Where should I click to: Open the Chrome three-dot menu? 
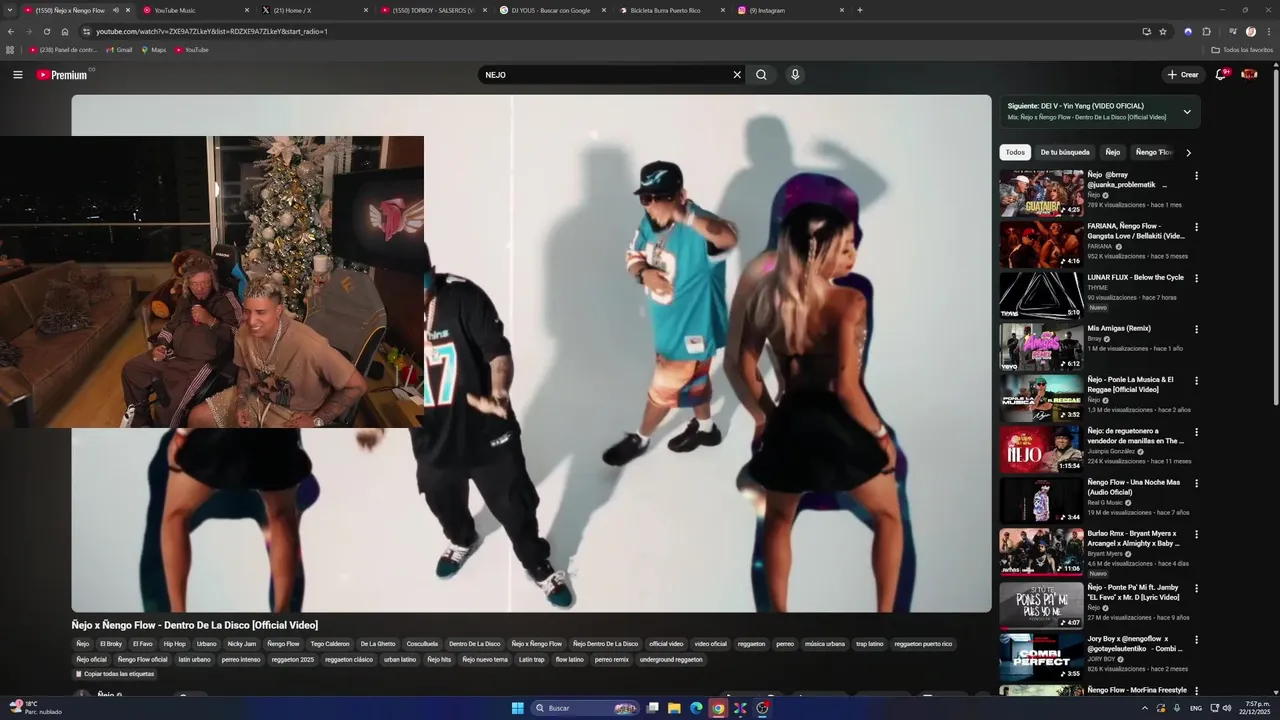(1267, 31)
